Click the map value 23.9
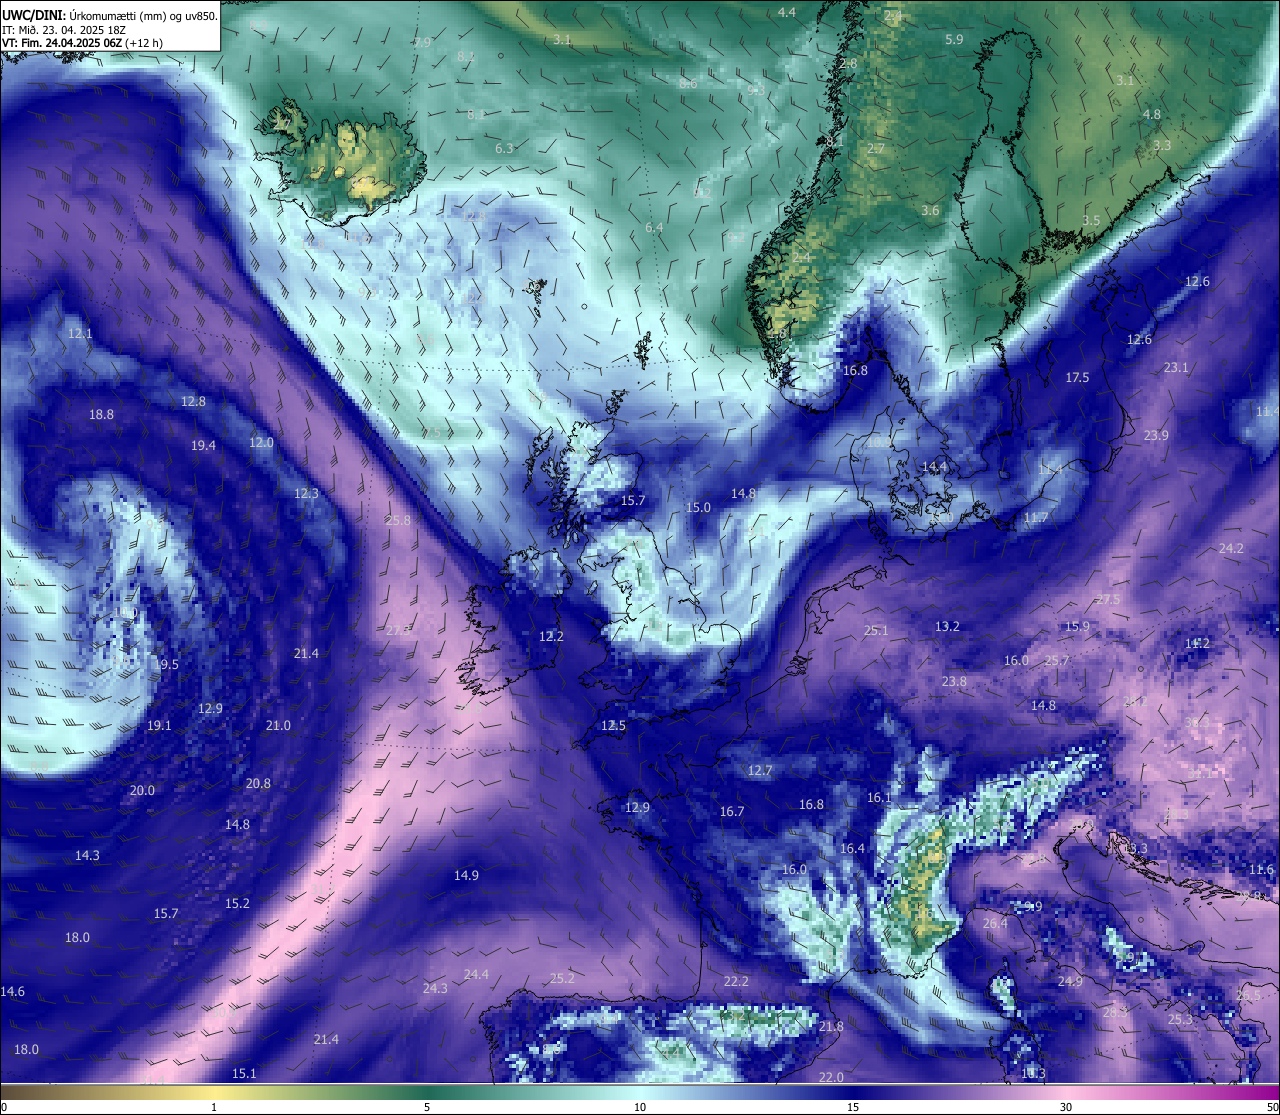This screenshot has height=1115, width=1280. pyautogui.click(x=1156, y=435)
